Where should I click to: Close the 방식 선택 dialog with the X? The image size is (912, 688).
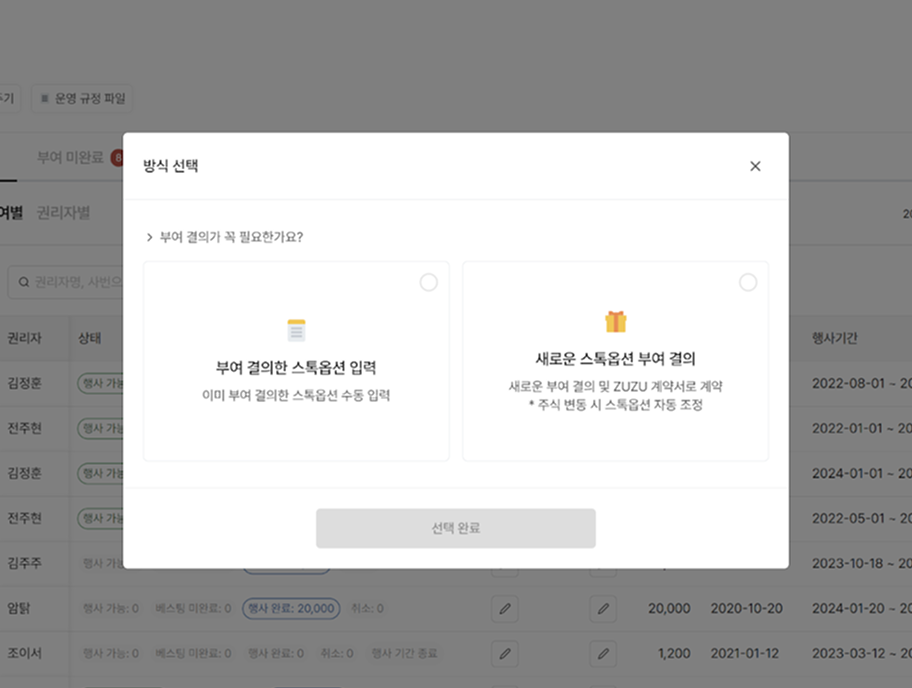(x=755, y=166)
